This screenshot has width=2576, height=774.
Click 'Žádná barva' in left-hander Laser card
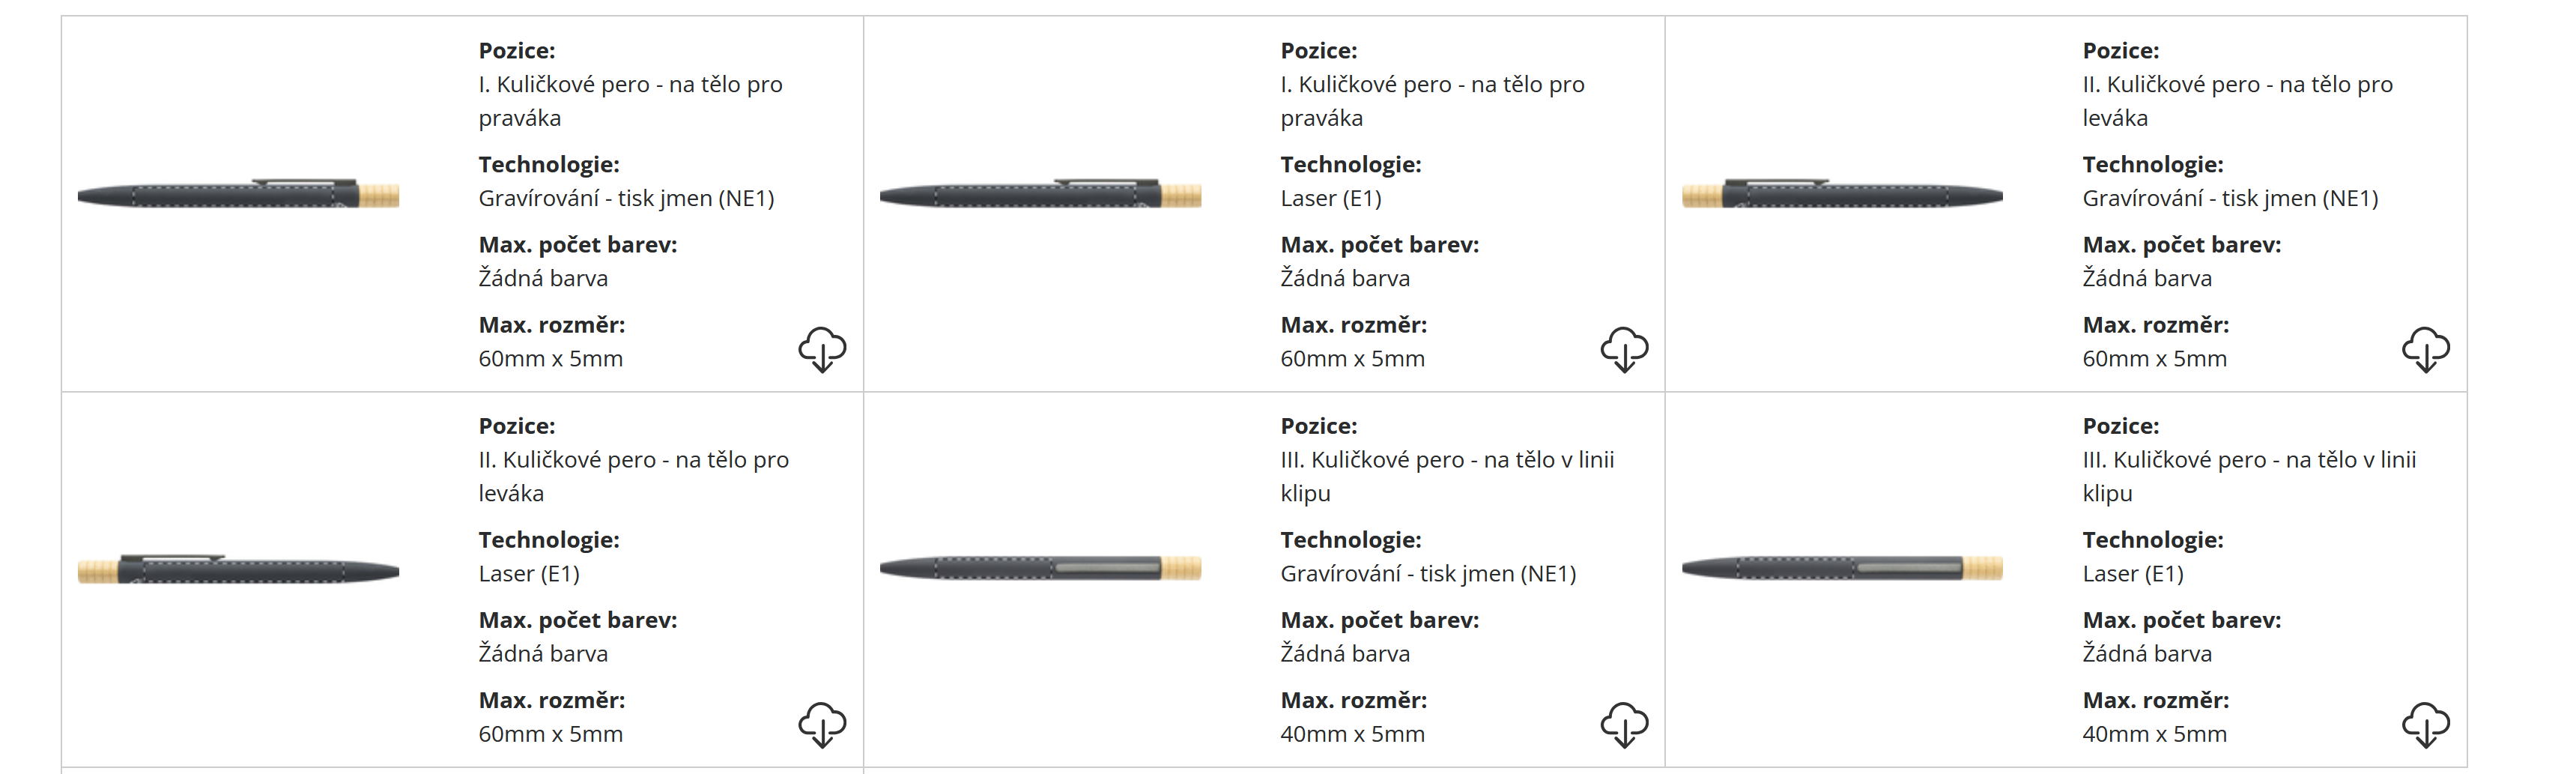click(x=542, y=654)
